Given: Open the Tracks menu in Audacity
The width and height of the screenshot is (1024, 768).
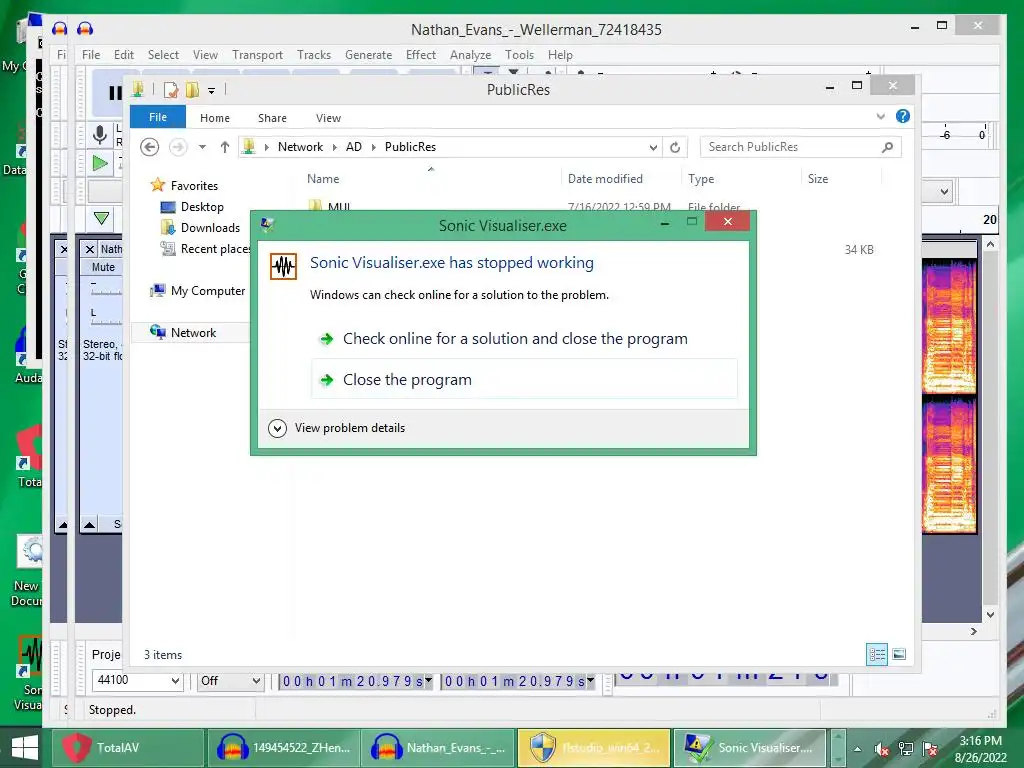Looking at the screenshot, I should (313, 55).
